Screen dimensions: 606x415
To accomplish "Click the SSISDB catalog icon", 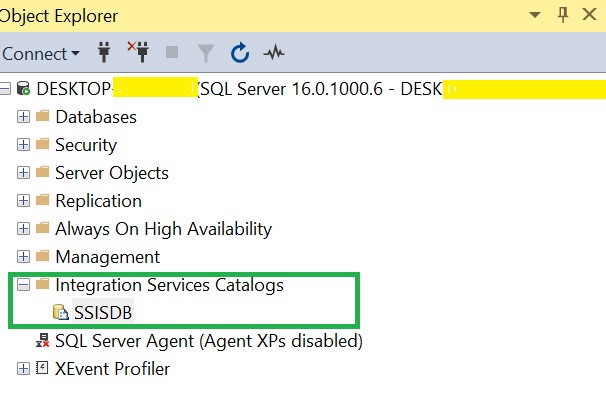I will (x=60, y=312).
